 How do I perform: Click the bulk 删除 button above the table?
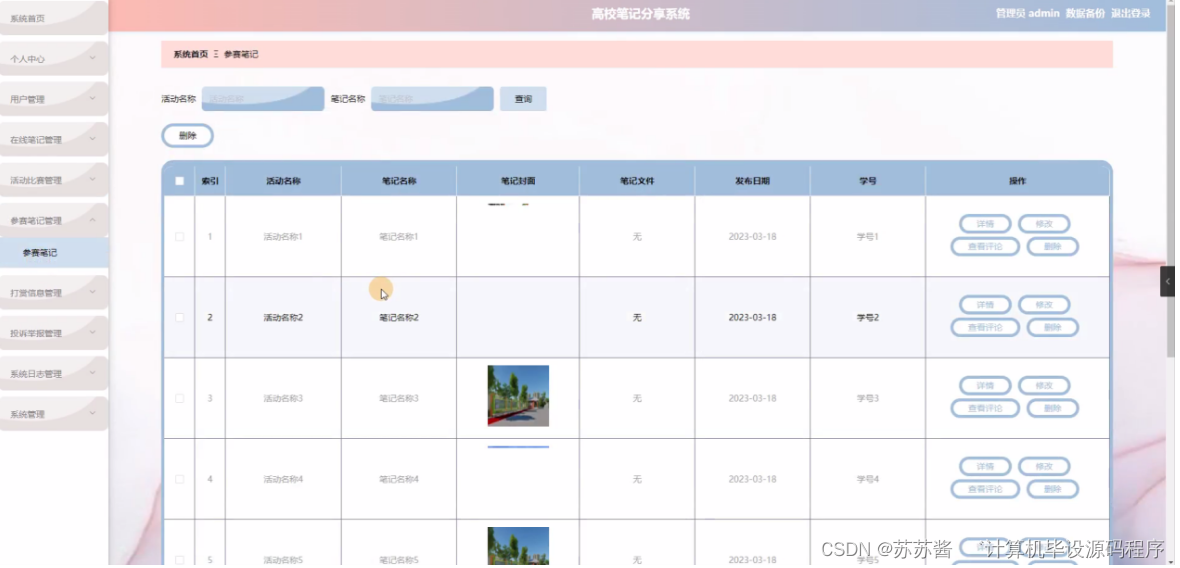click(x=187, y=136)
